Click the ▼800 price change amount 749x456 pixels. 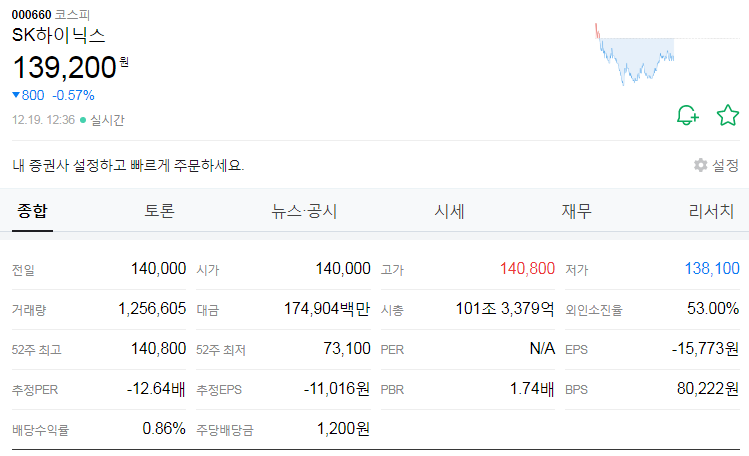point(28,95)
